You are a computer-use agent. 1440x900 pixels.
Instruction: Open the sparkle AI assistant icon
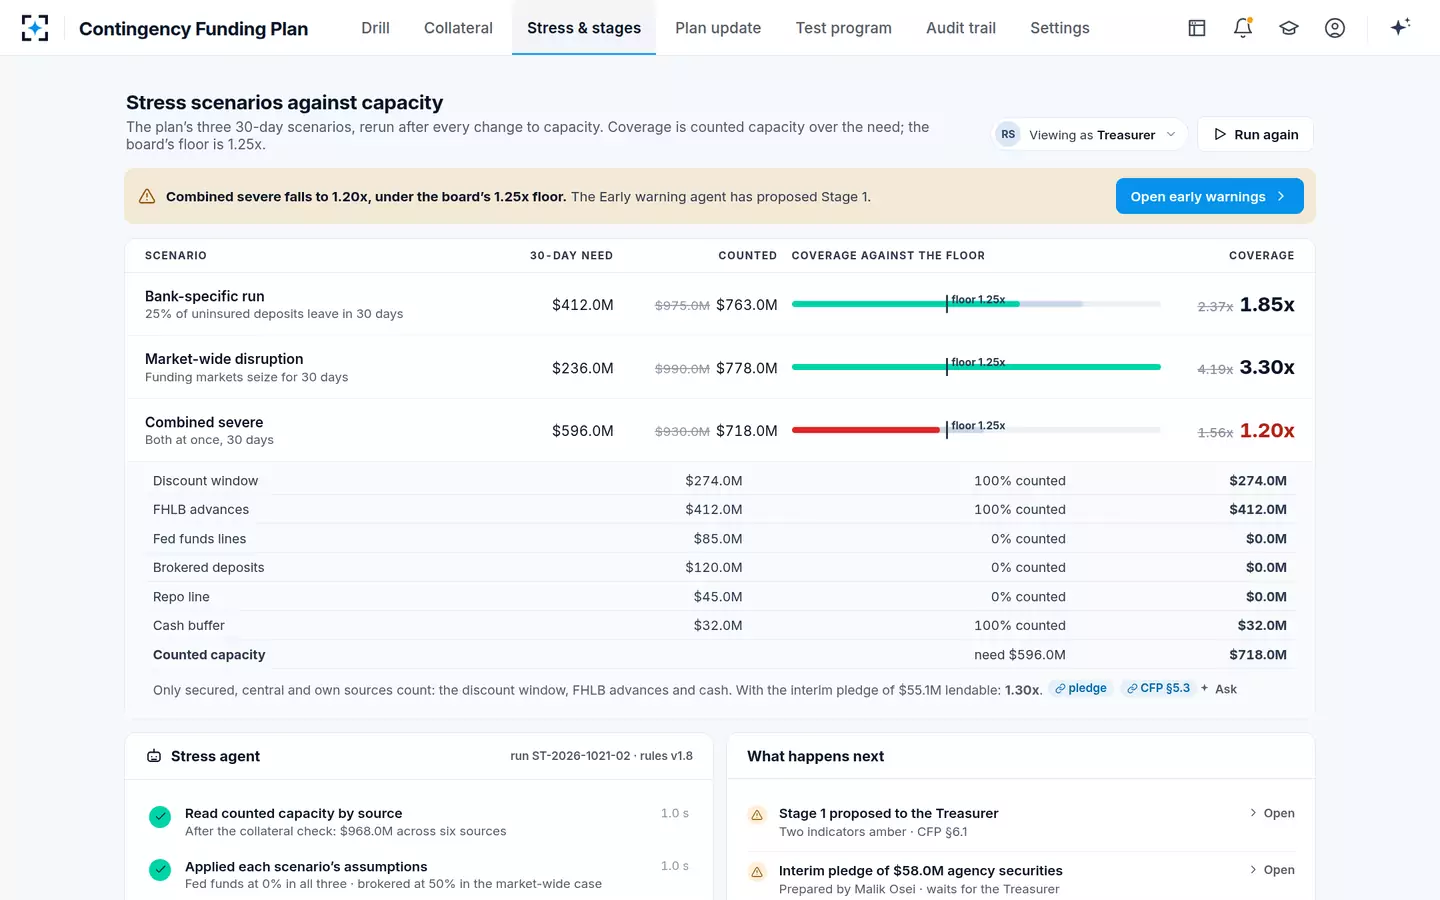coord(1400,27)
